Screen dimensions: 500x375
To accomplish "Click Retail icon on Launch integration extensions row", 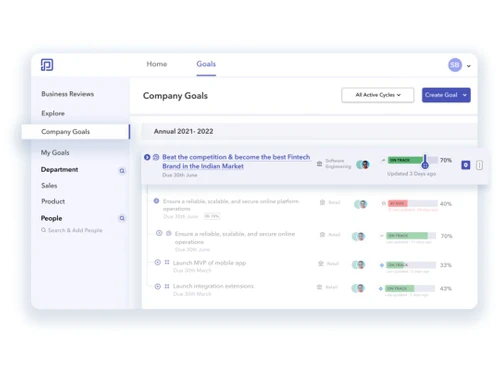I will pyautogui.click(x=319, y=287).
